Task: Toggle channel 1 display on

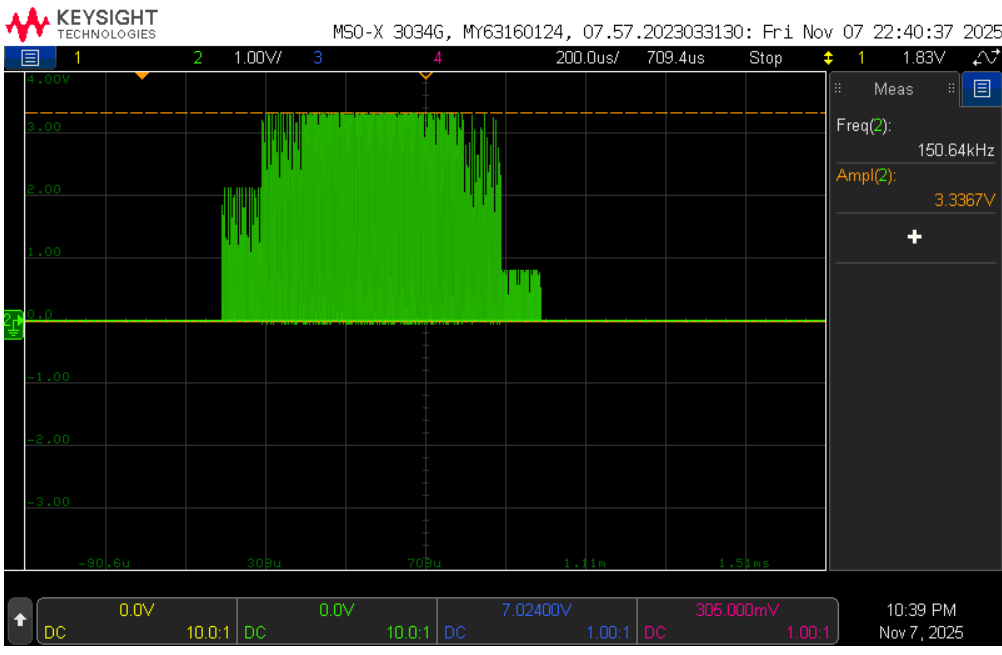Action: (x=77, y=57)
